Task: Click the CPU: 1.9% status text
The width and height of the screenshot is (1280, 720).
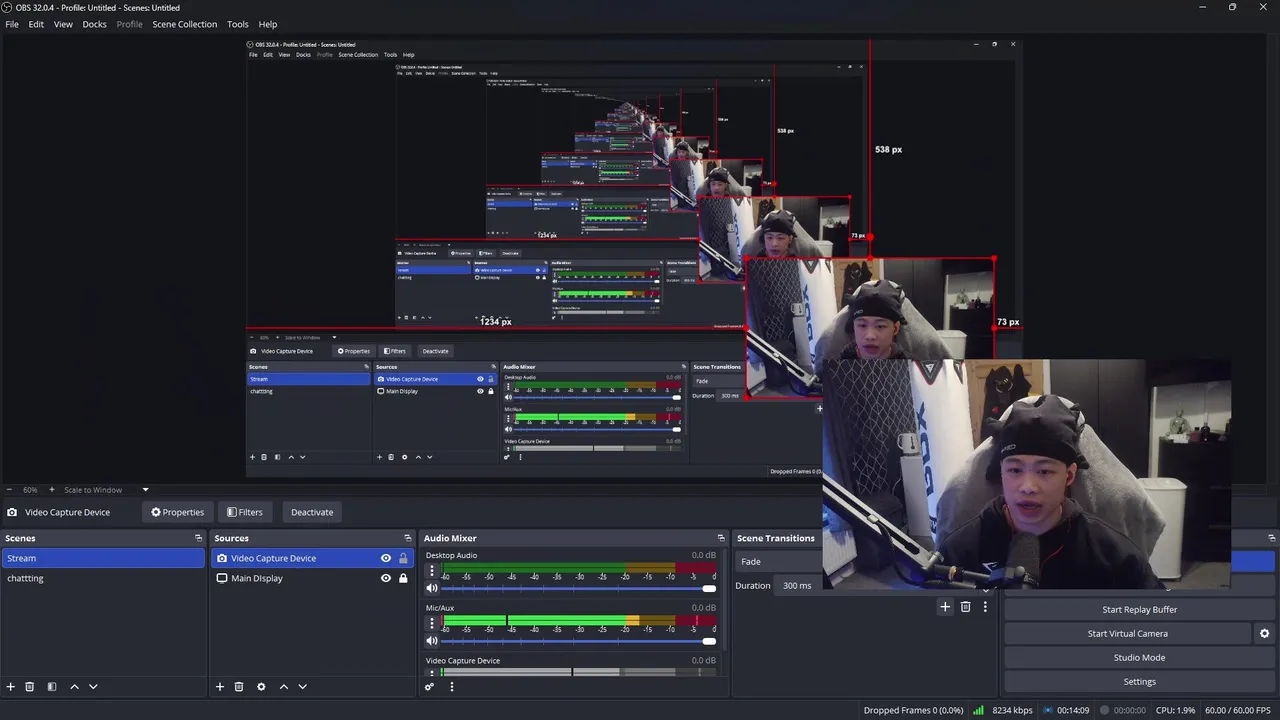Action: pos(1176,710)
